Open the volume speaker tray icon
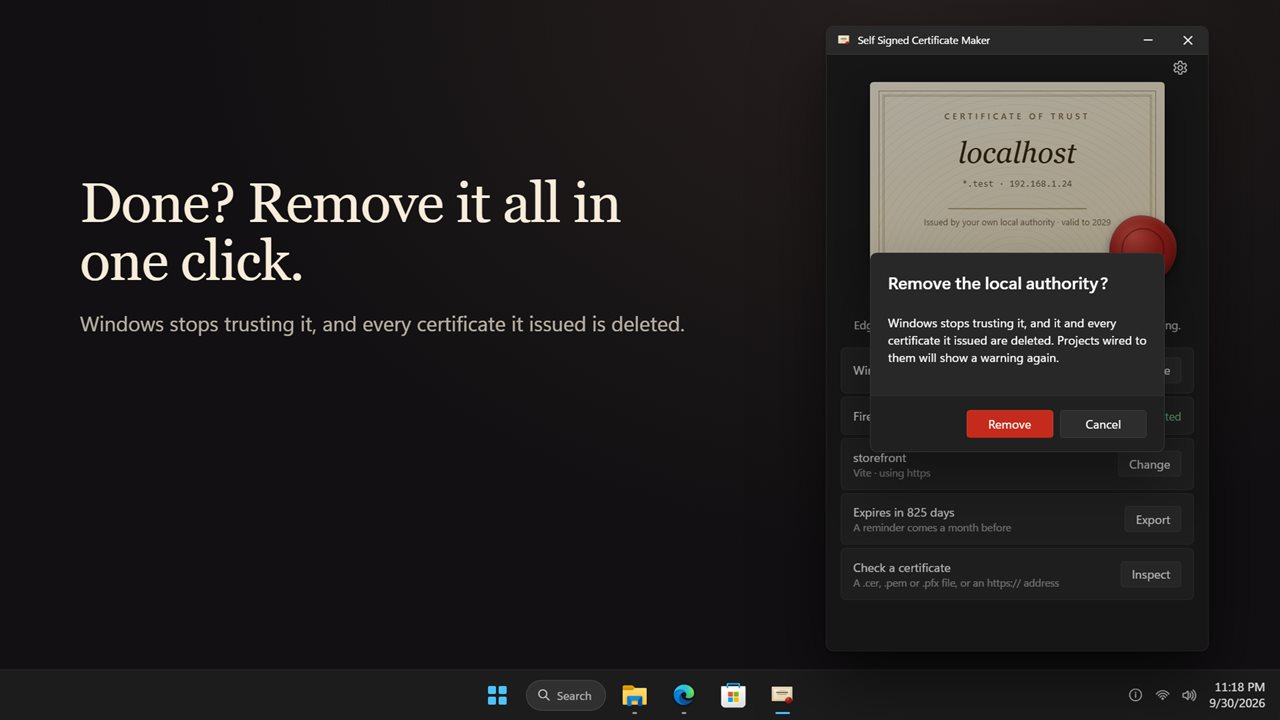 coord(1189,695)
